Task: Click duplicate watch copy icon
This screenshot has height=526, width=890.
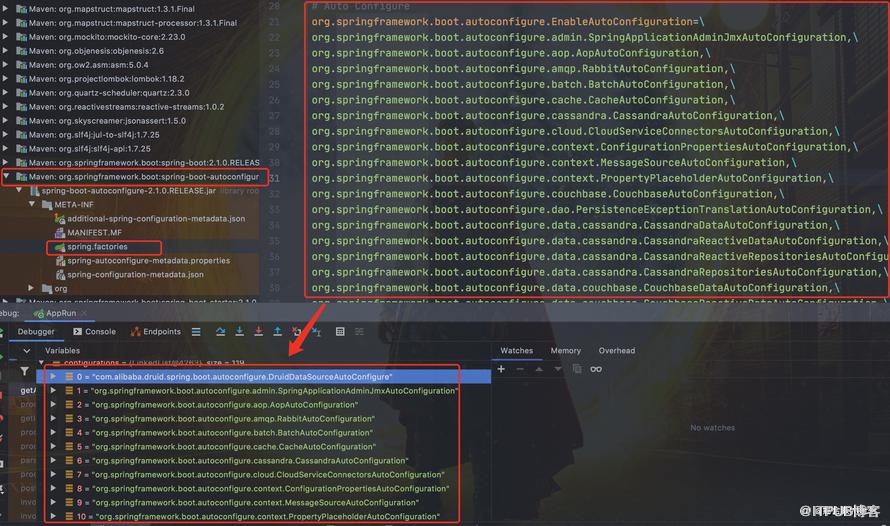Action: tap(577, 369)
